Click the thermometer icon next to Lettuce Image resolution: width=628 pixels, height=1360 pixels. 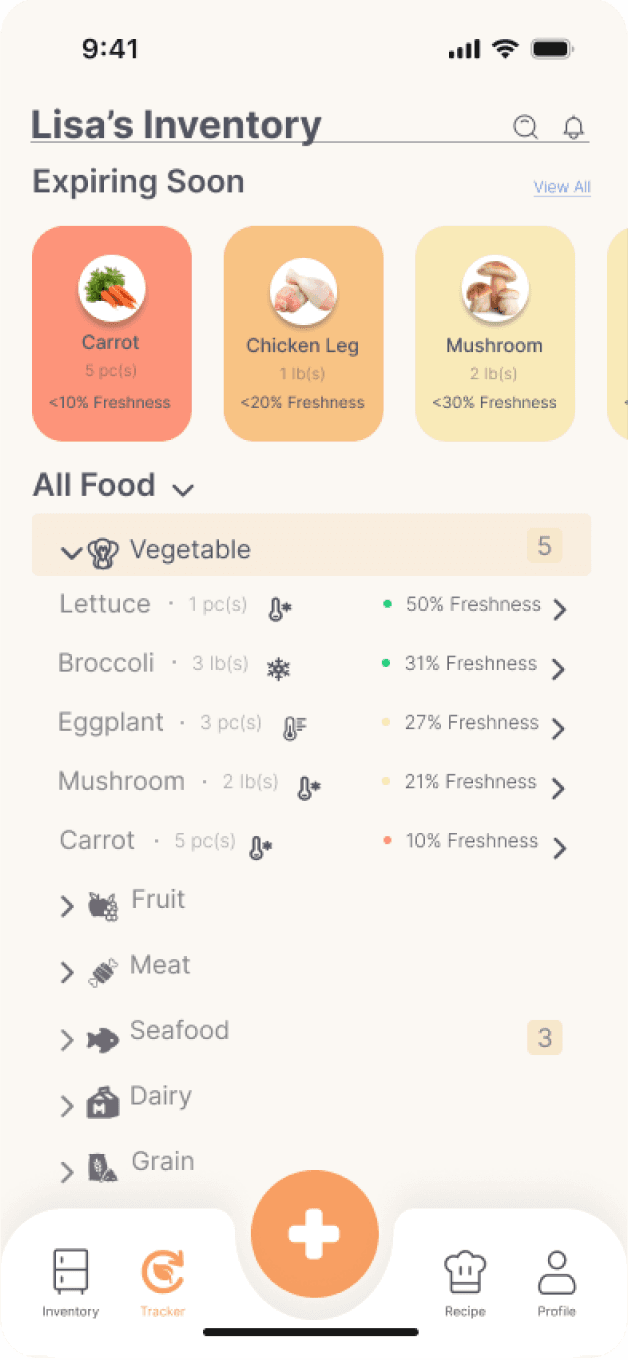[x=280, y=609]
